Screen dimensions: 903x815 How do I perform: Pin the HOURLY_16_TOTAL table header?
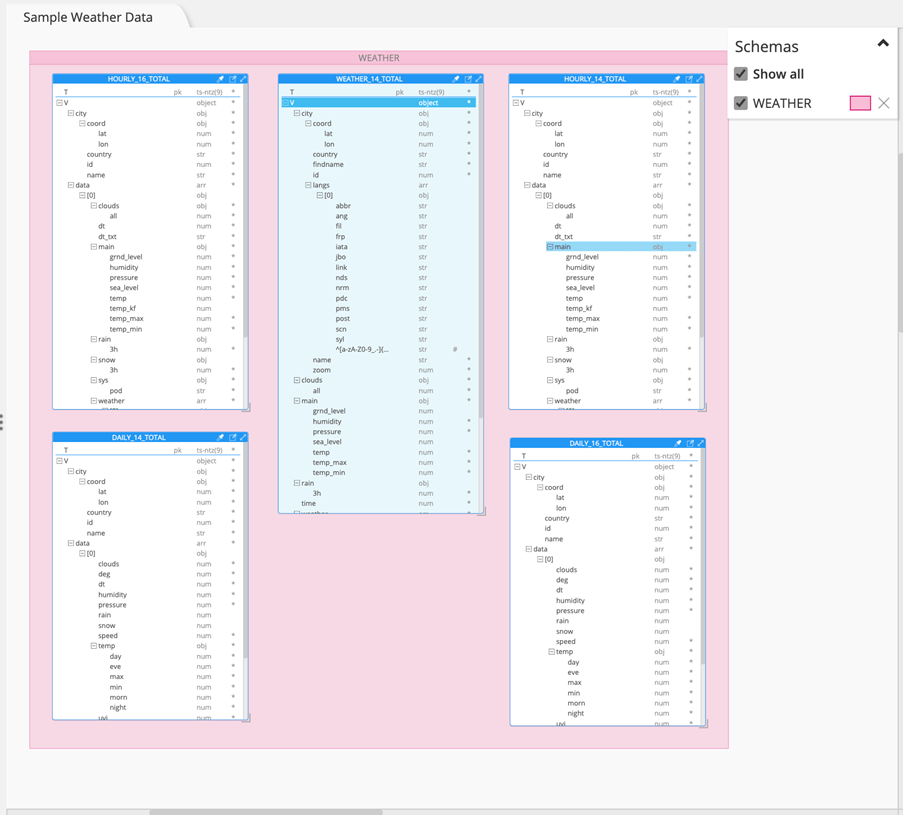[x=221, y=78]
